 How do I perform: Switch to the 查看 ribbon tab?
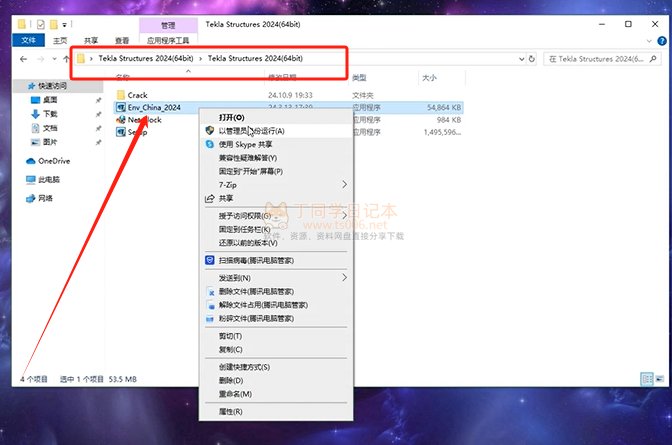click(x=122, y=41)
